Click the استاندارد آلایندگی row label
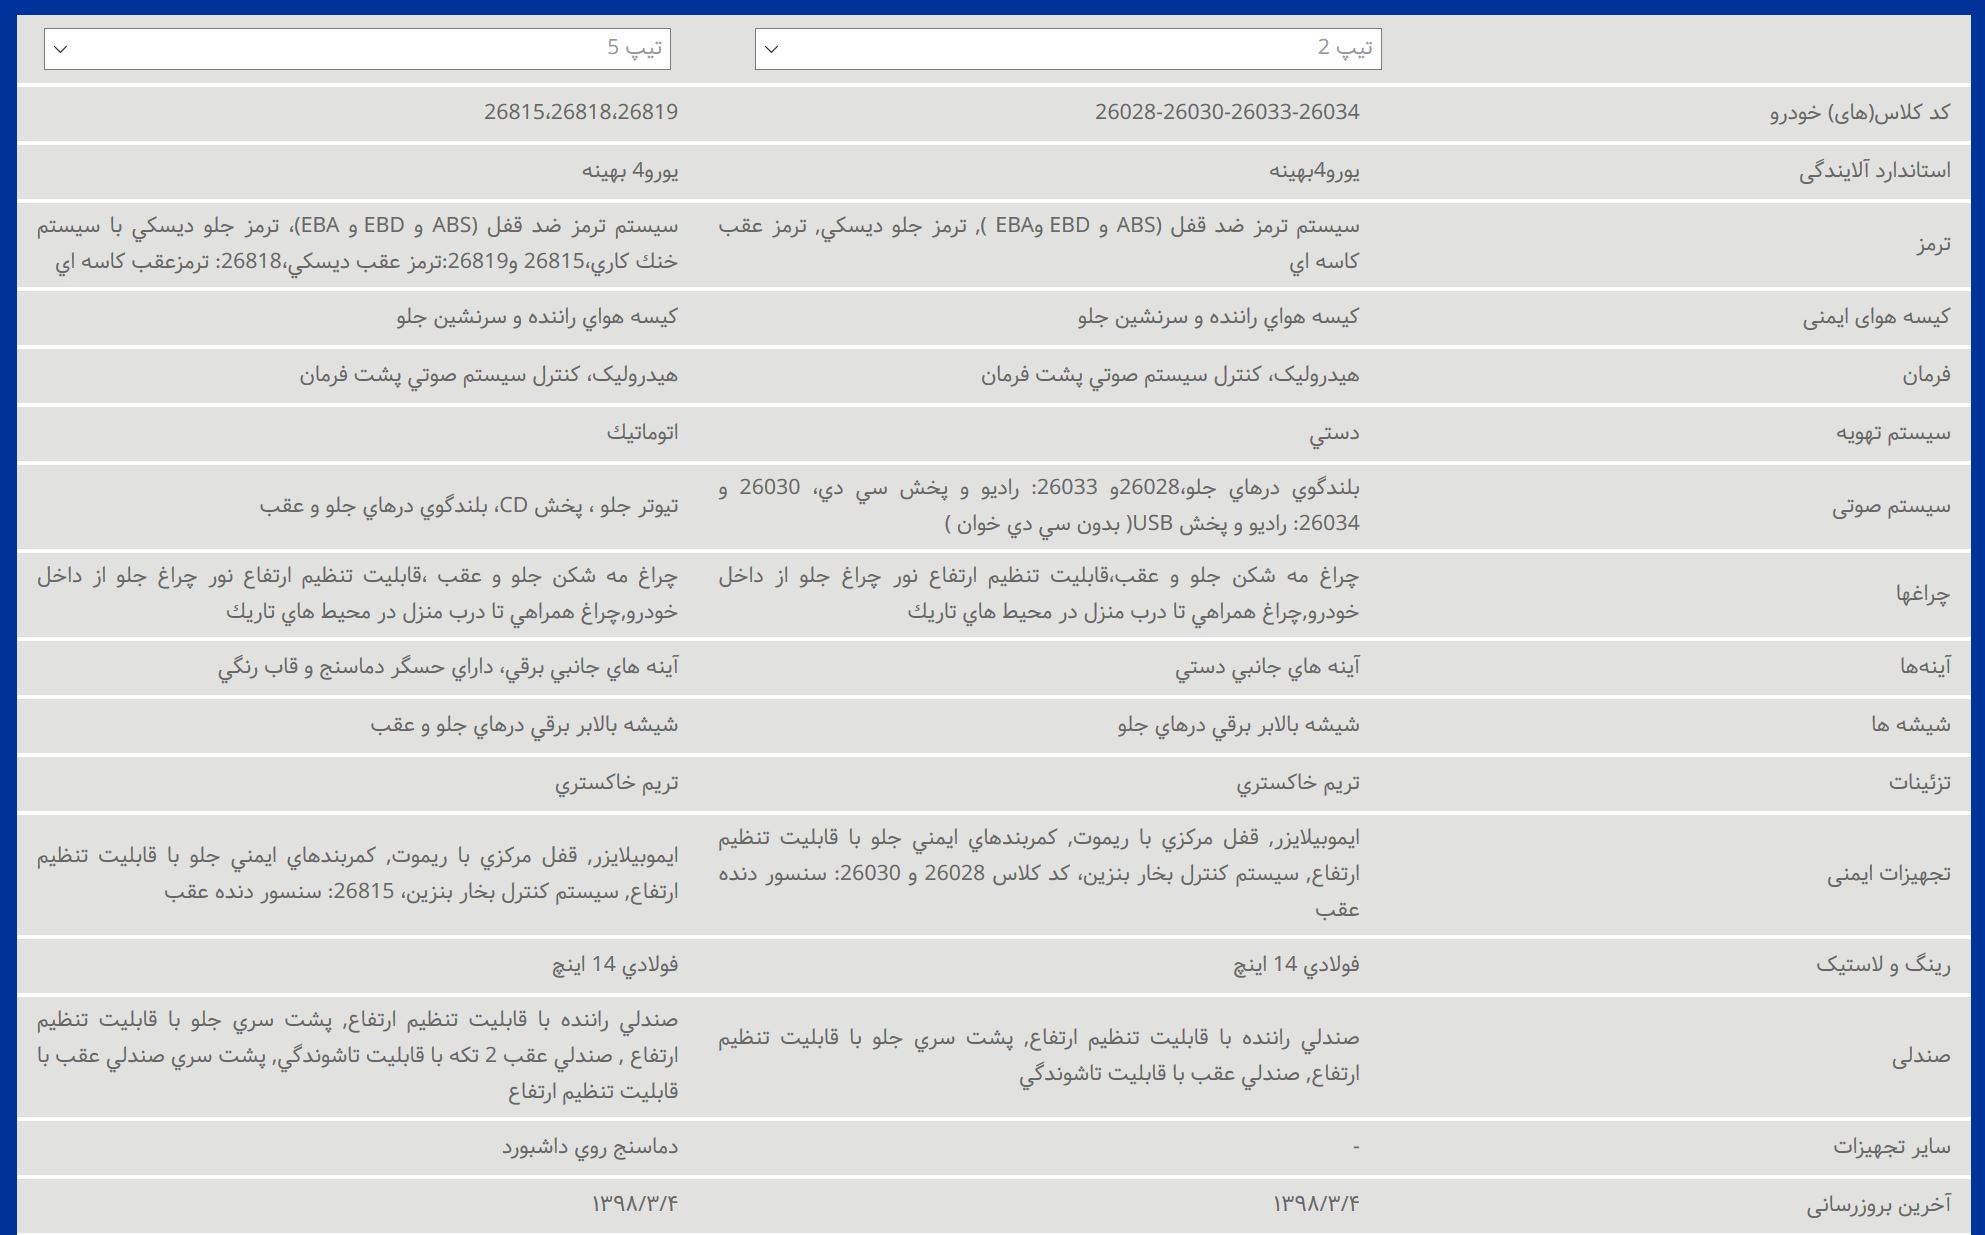Screen dimensions: 1985x1235 click(1875, 171)
